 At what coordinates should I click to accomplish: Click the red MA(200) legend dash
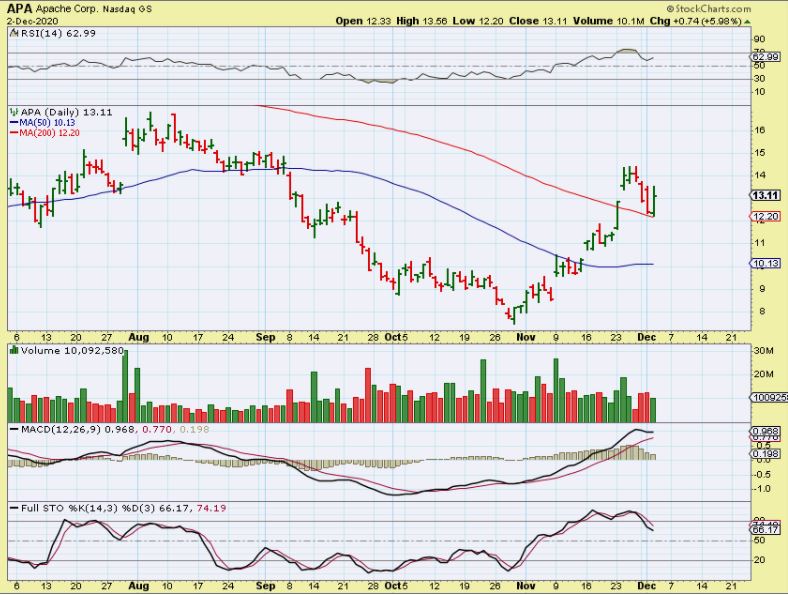click(14, 133)
